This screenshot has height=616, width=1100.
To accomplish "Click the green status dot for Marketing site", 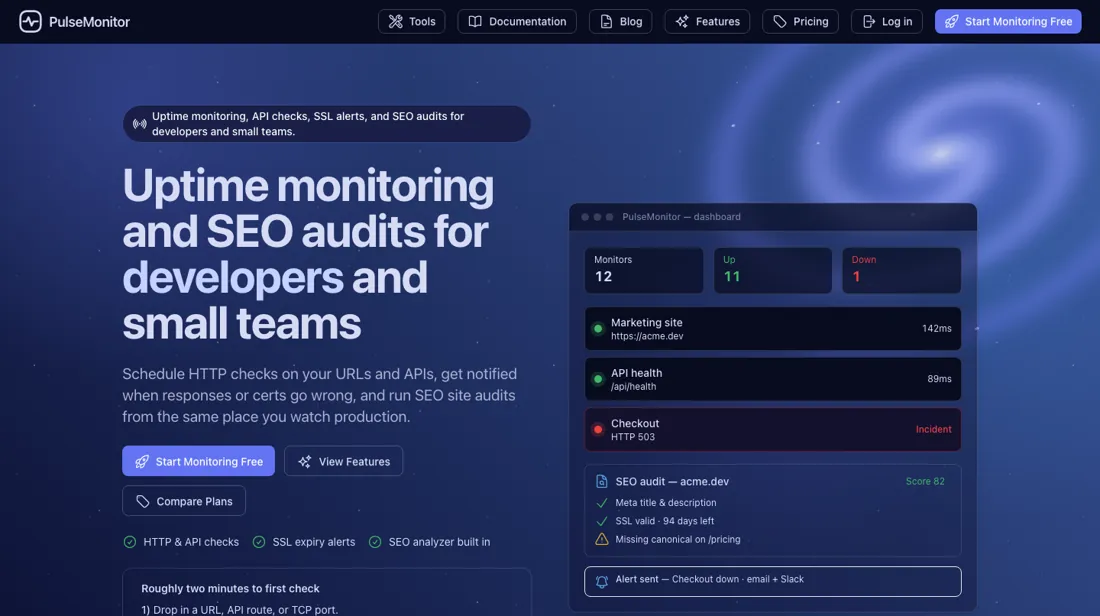I will 598,328.
